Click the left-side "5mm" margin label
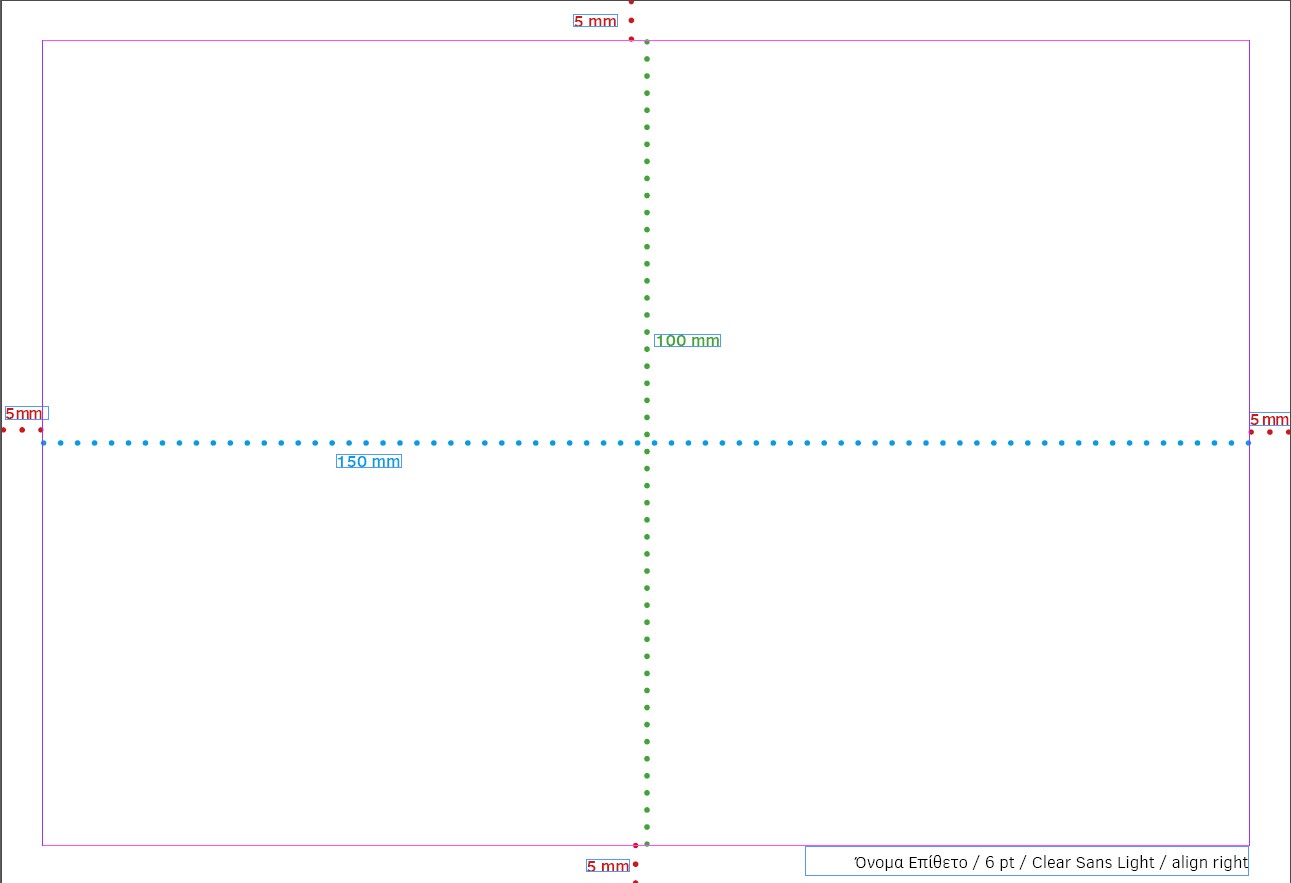The height and width of the screenshot is (883, 1291). click(25, 414)
